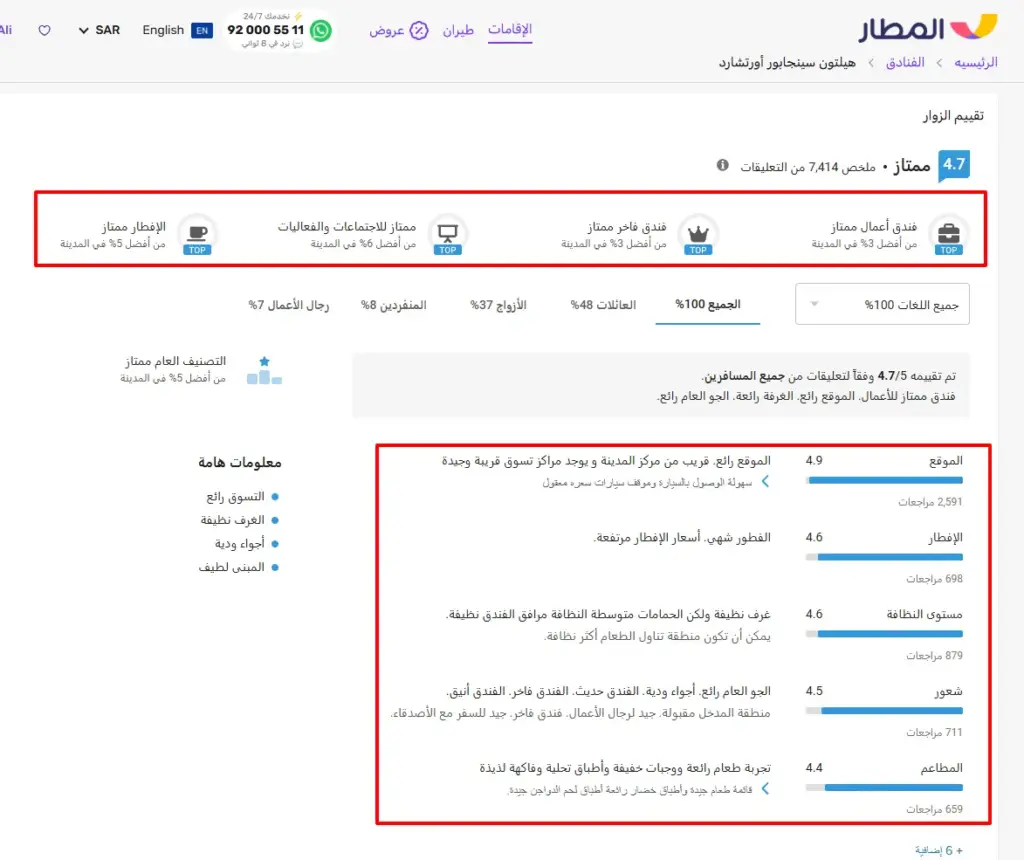The width and height of the screenshot is (1024, 860).
Task: Click the offers percent icon
Action: pos(419,30)
